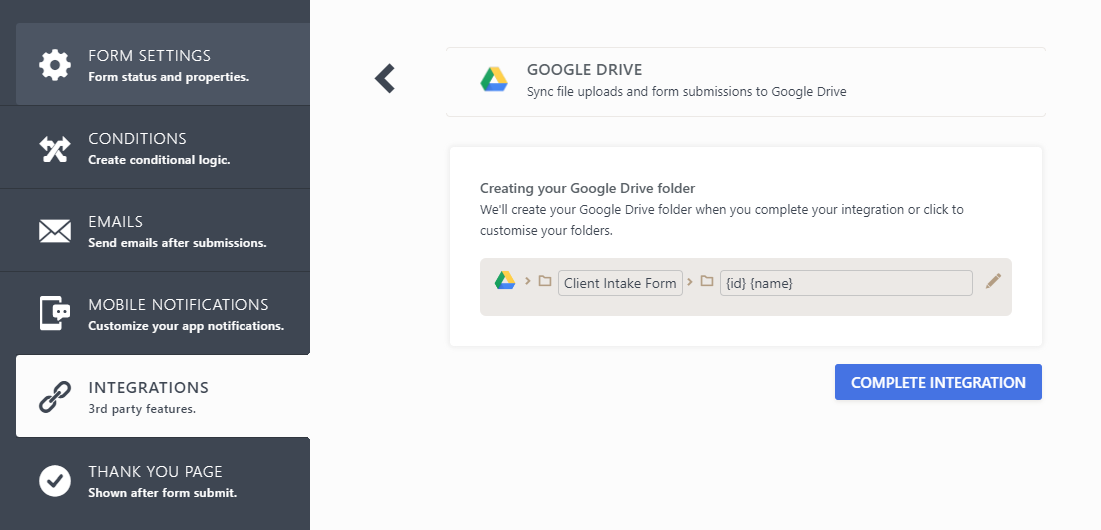
Task: Click the Form Settings gear icon
Action: click(x=55, y=65)
